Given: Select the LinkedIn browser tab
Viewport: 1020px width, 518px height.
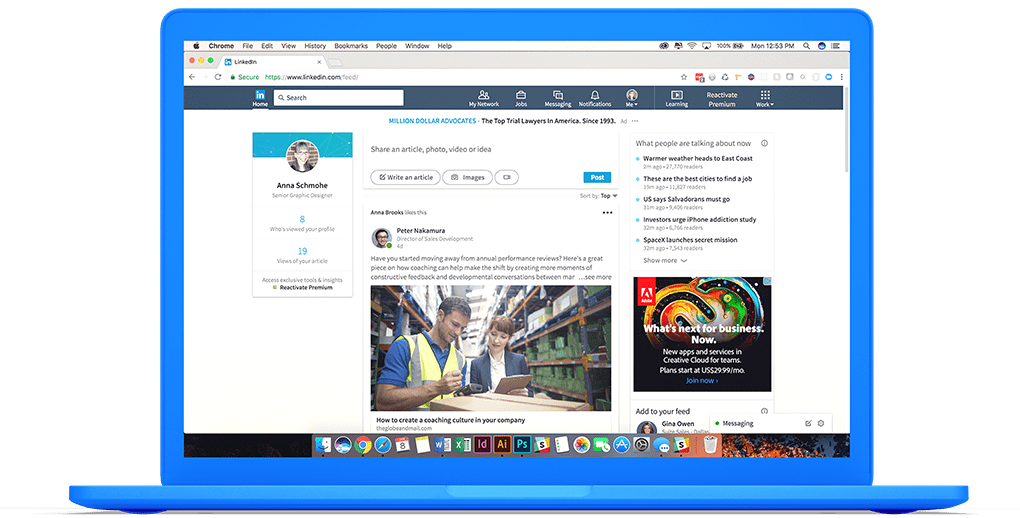Looking at the screenshot, I should pos(272,62).
